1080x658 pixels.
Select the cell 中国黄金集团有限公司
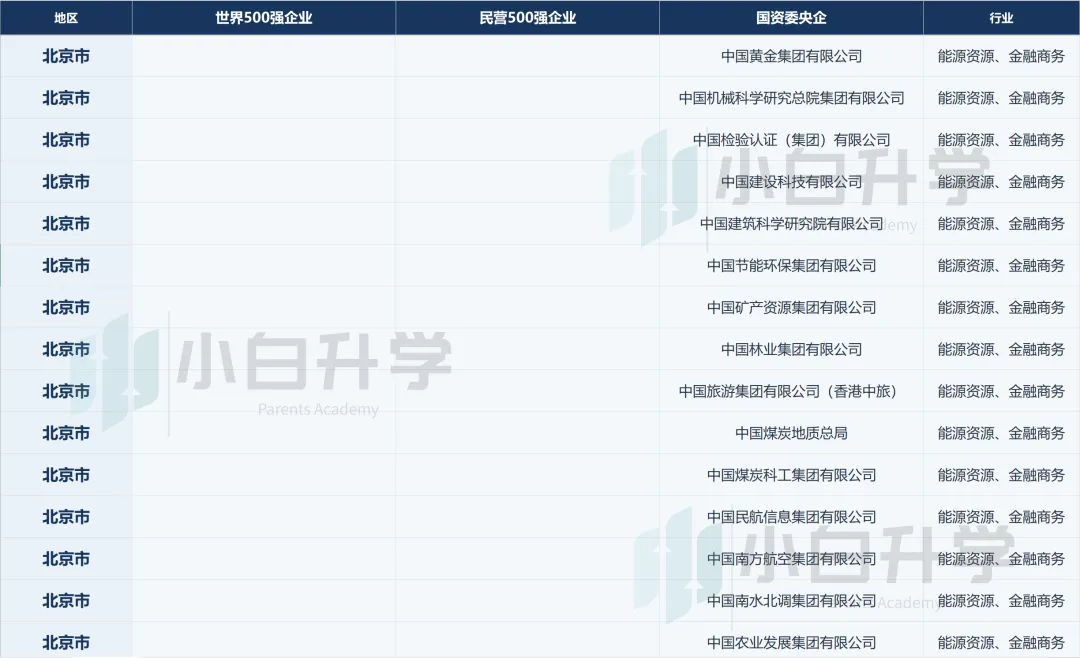point(791,56)
